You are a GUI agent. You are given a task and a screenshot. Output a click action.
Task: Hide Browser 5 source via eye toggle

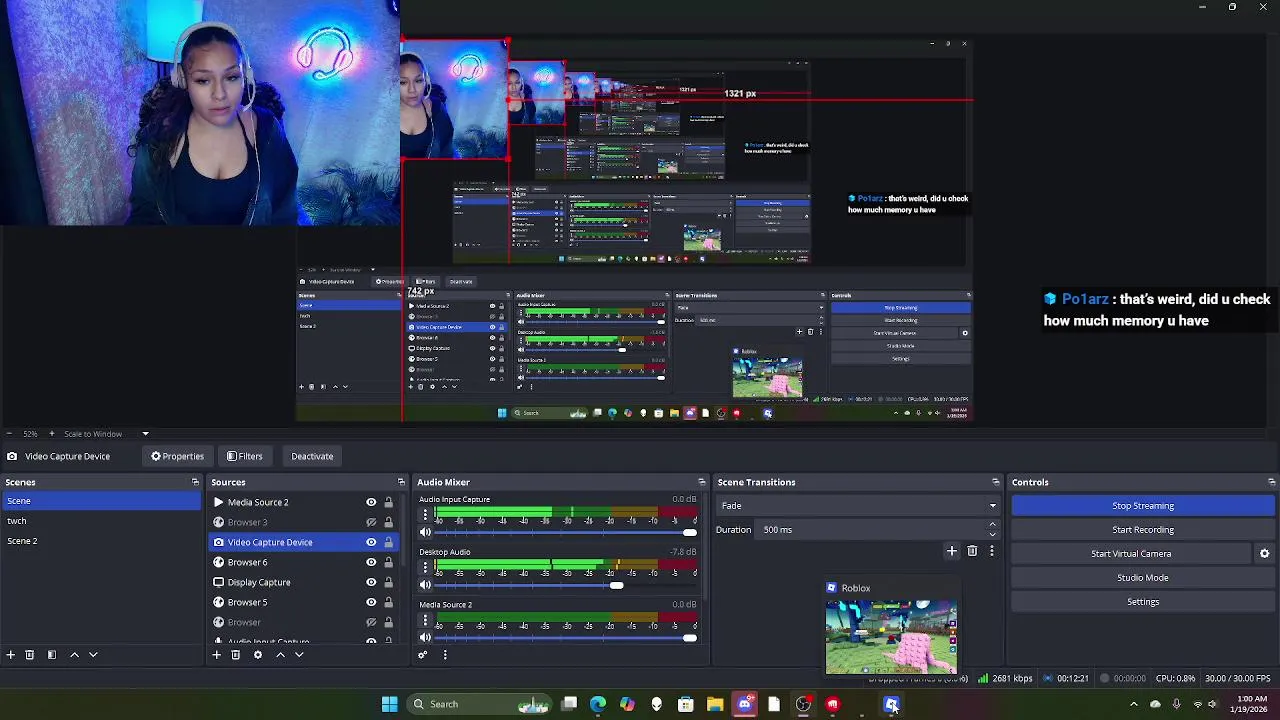pos(371,602)
